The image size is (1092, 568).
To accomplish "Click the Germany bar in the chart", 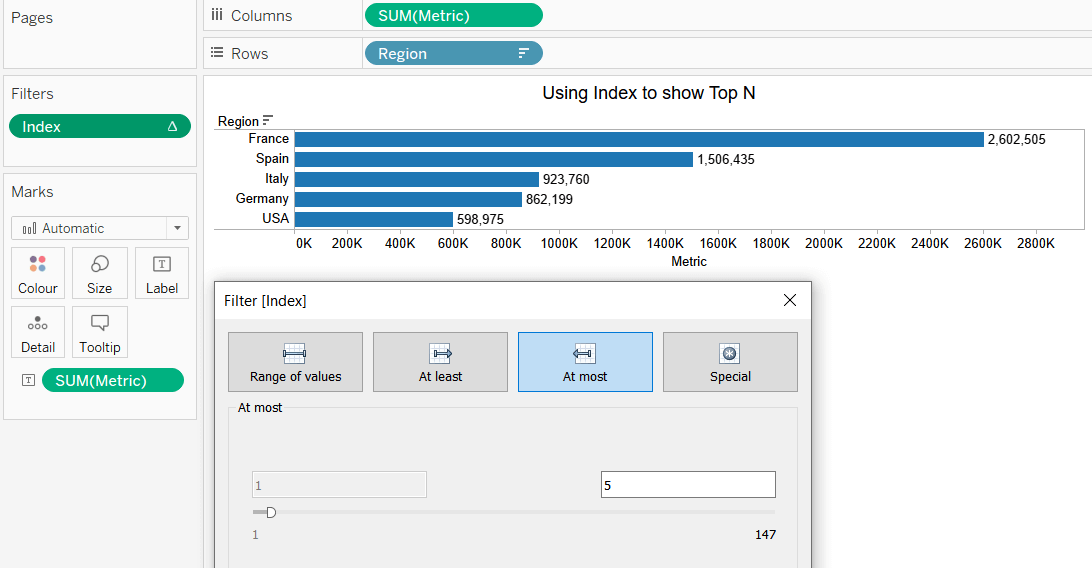I will coord(409,199).
